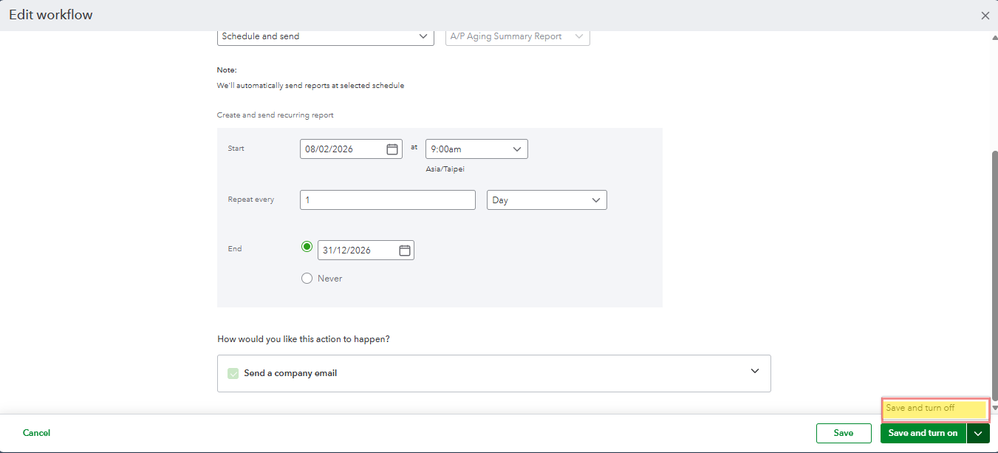
Task: Click the Save and turn on button
Action: pos(923,433)
